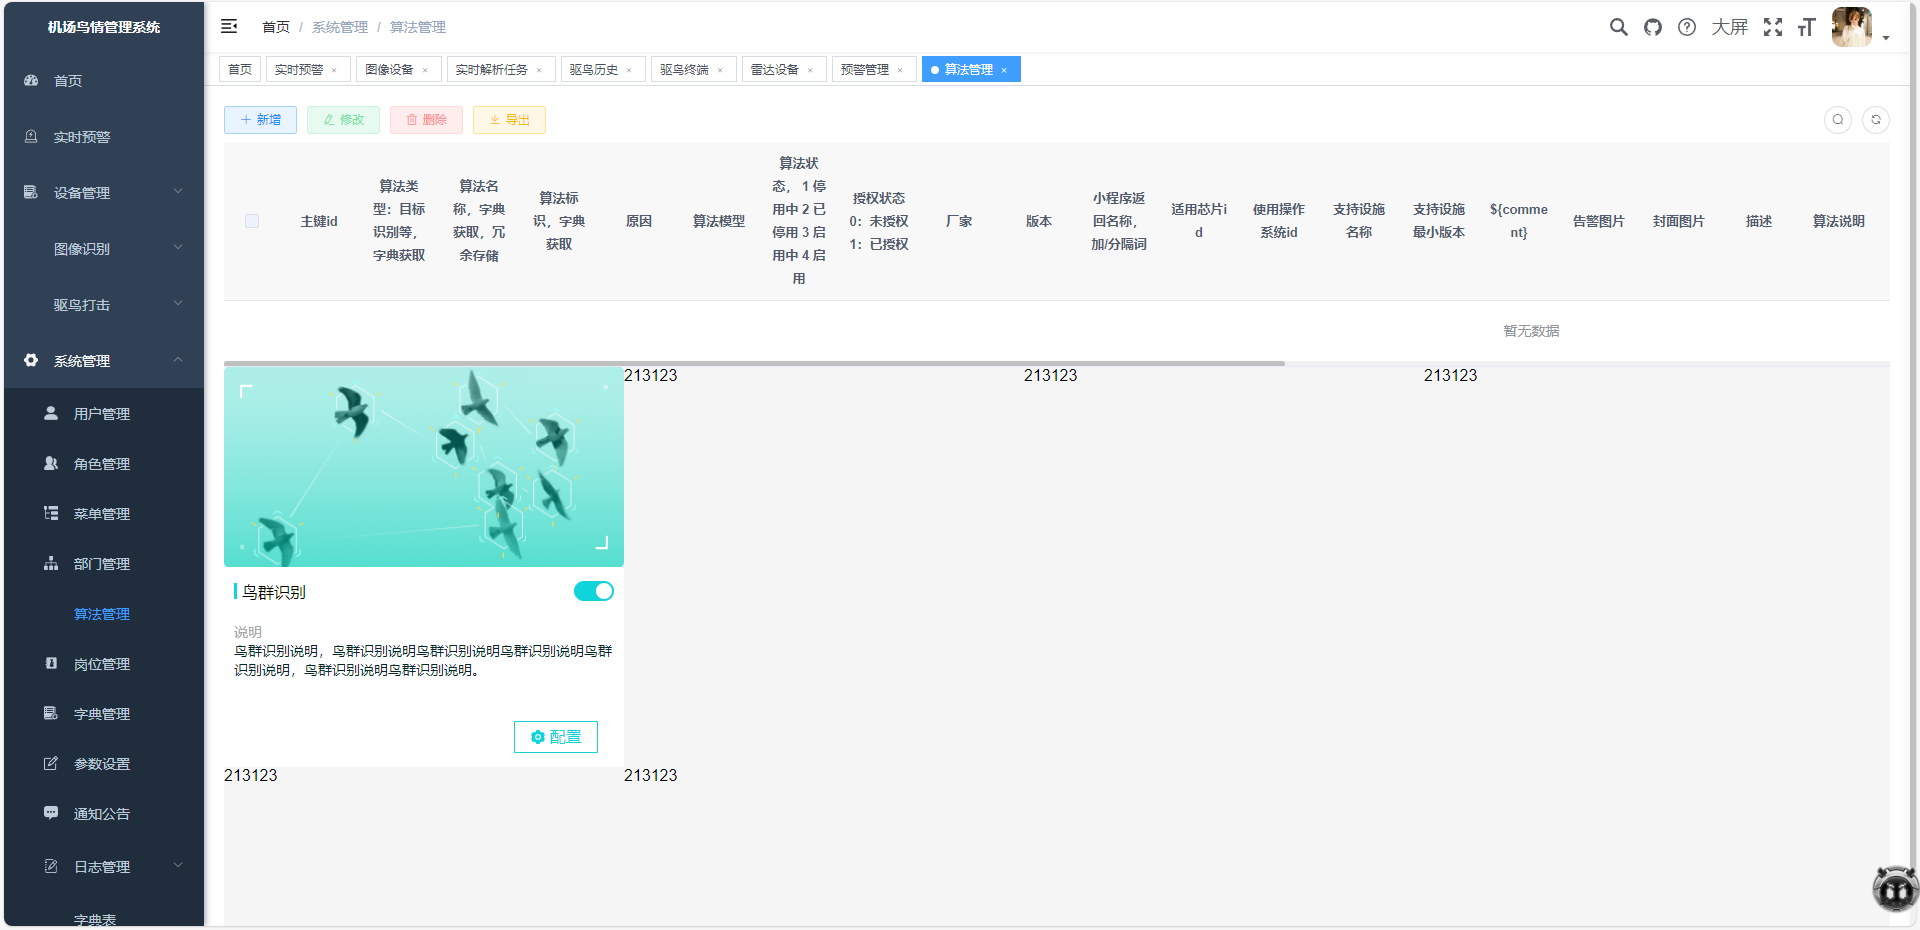This screenshot has width=1920, height=930.
Task: Click the 删除 delete button
Action: coord(426,120)
